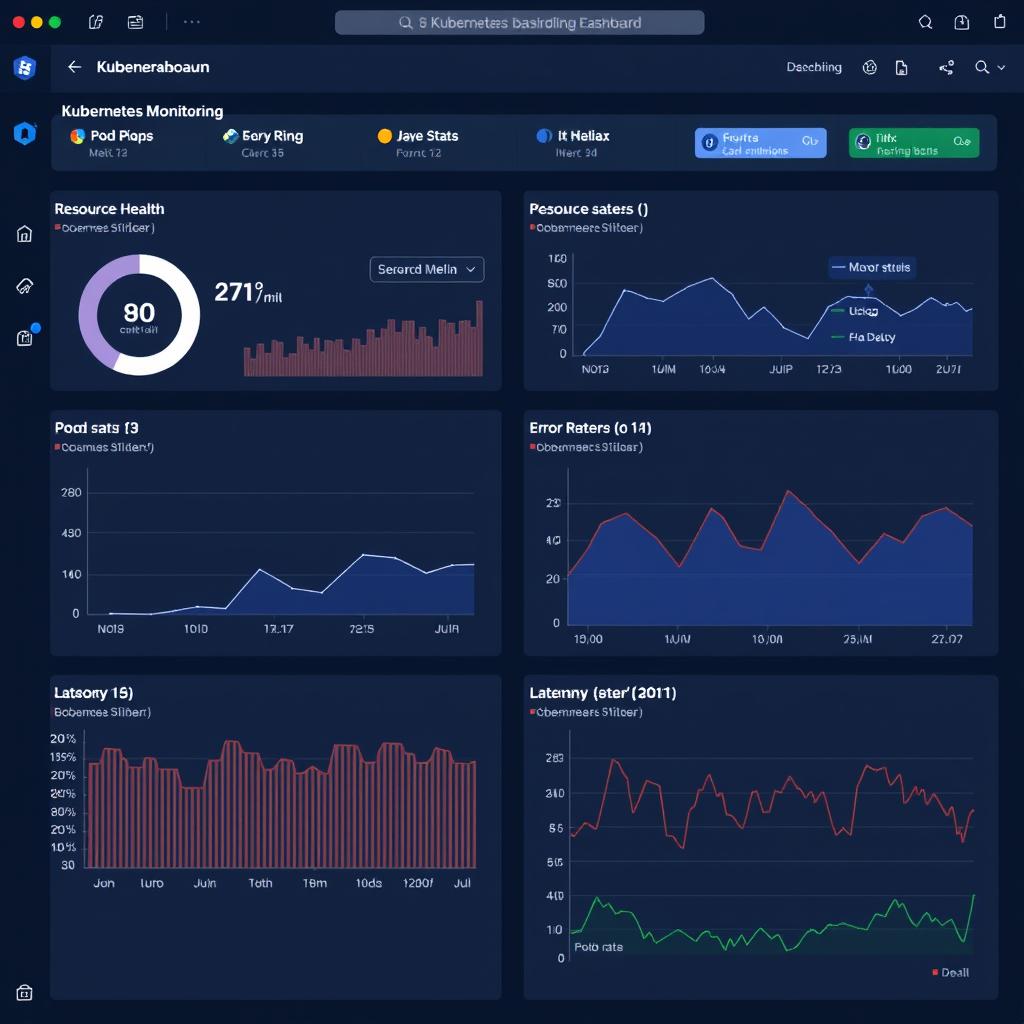Open the clipboard icon with blue notification dot

pyautogui.click(x=25, y=338)
